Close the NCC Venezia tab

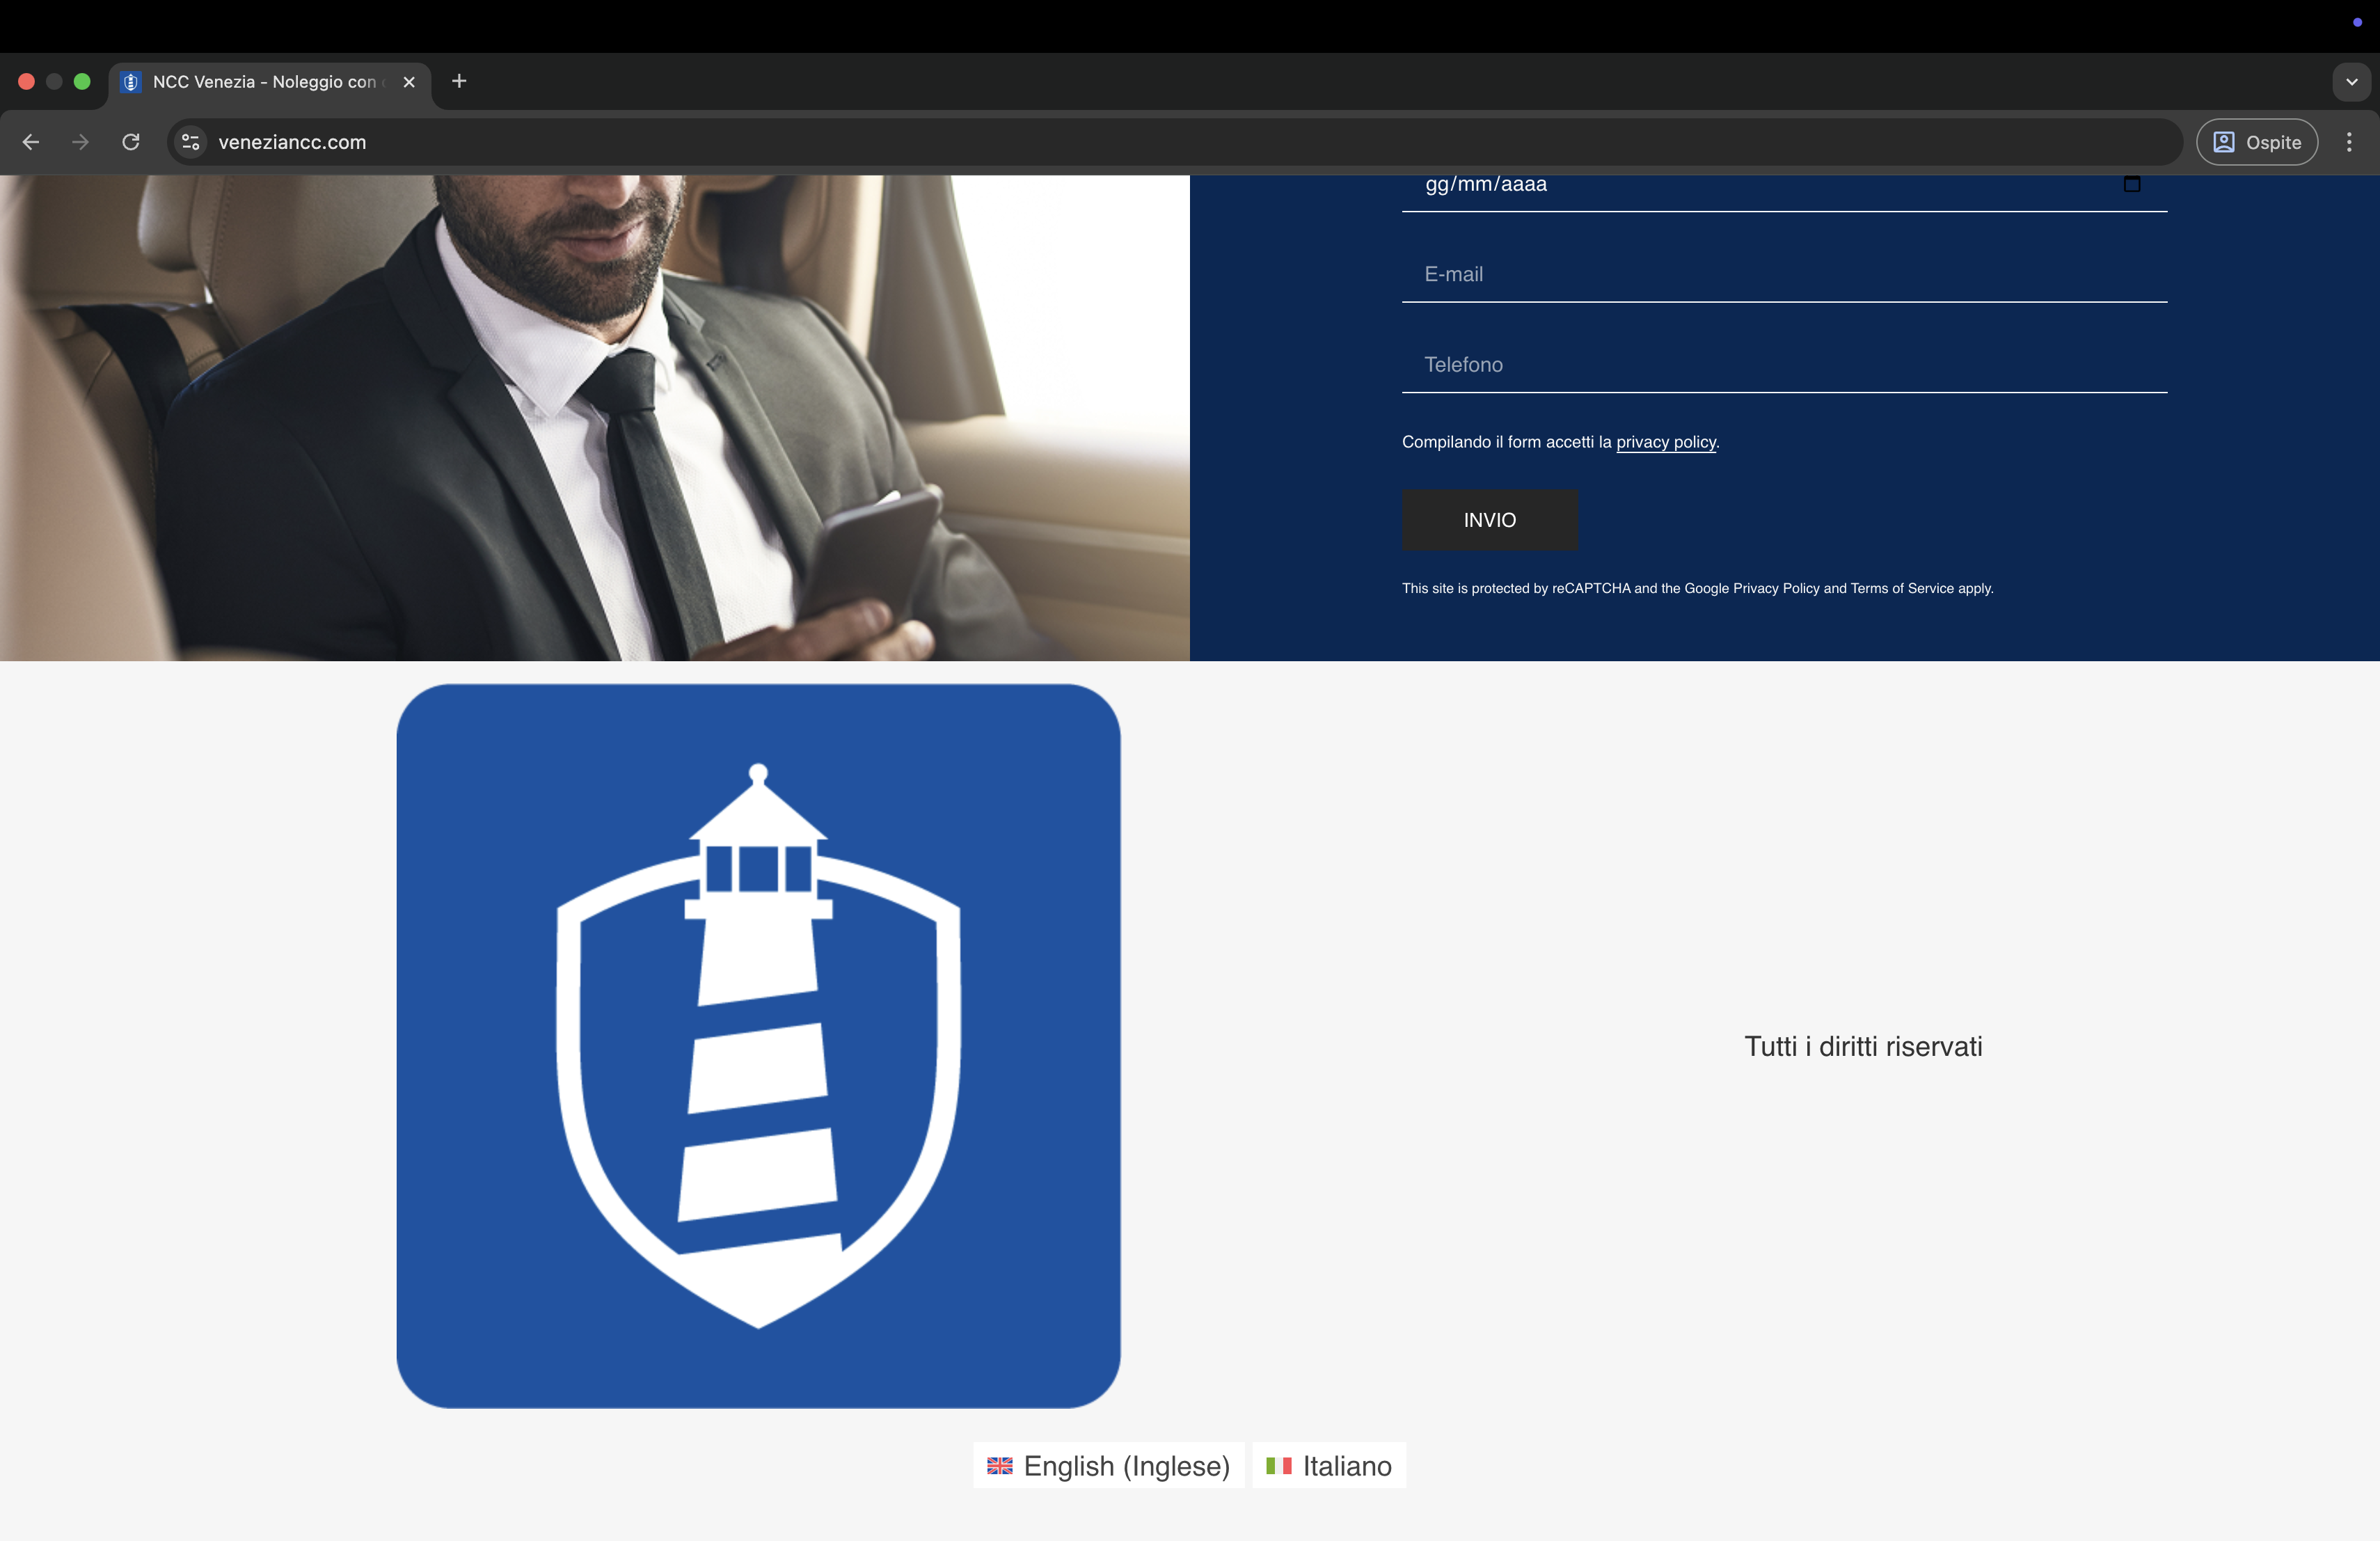pos(409,82)
